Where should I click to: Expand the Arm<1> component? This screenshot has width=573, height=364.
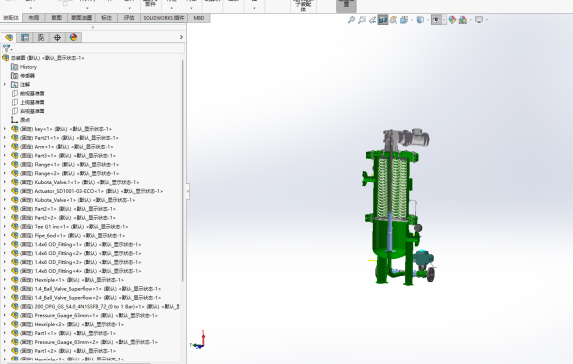click(5, 147)
